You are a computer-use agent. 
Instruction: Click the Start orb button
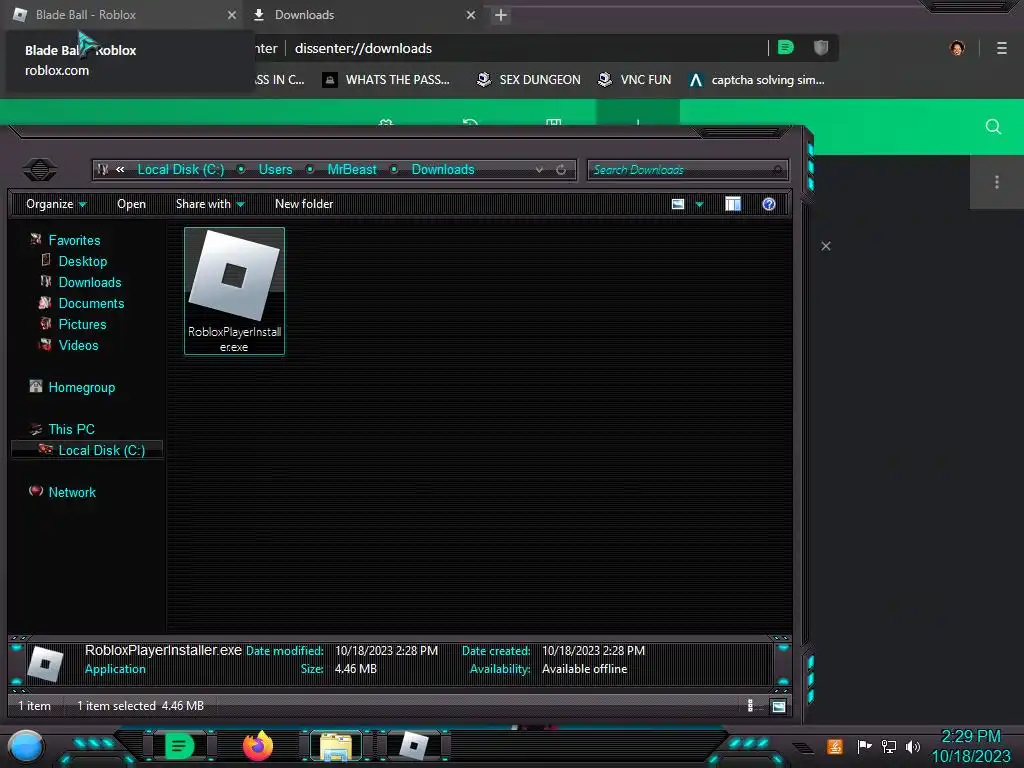(x=25, y=747)
